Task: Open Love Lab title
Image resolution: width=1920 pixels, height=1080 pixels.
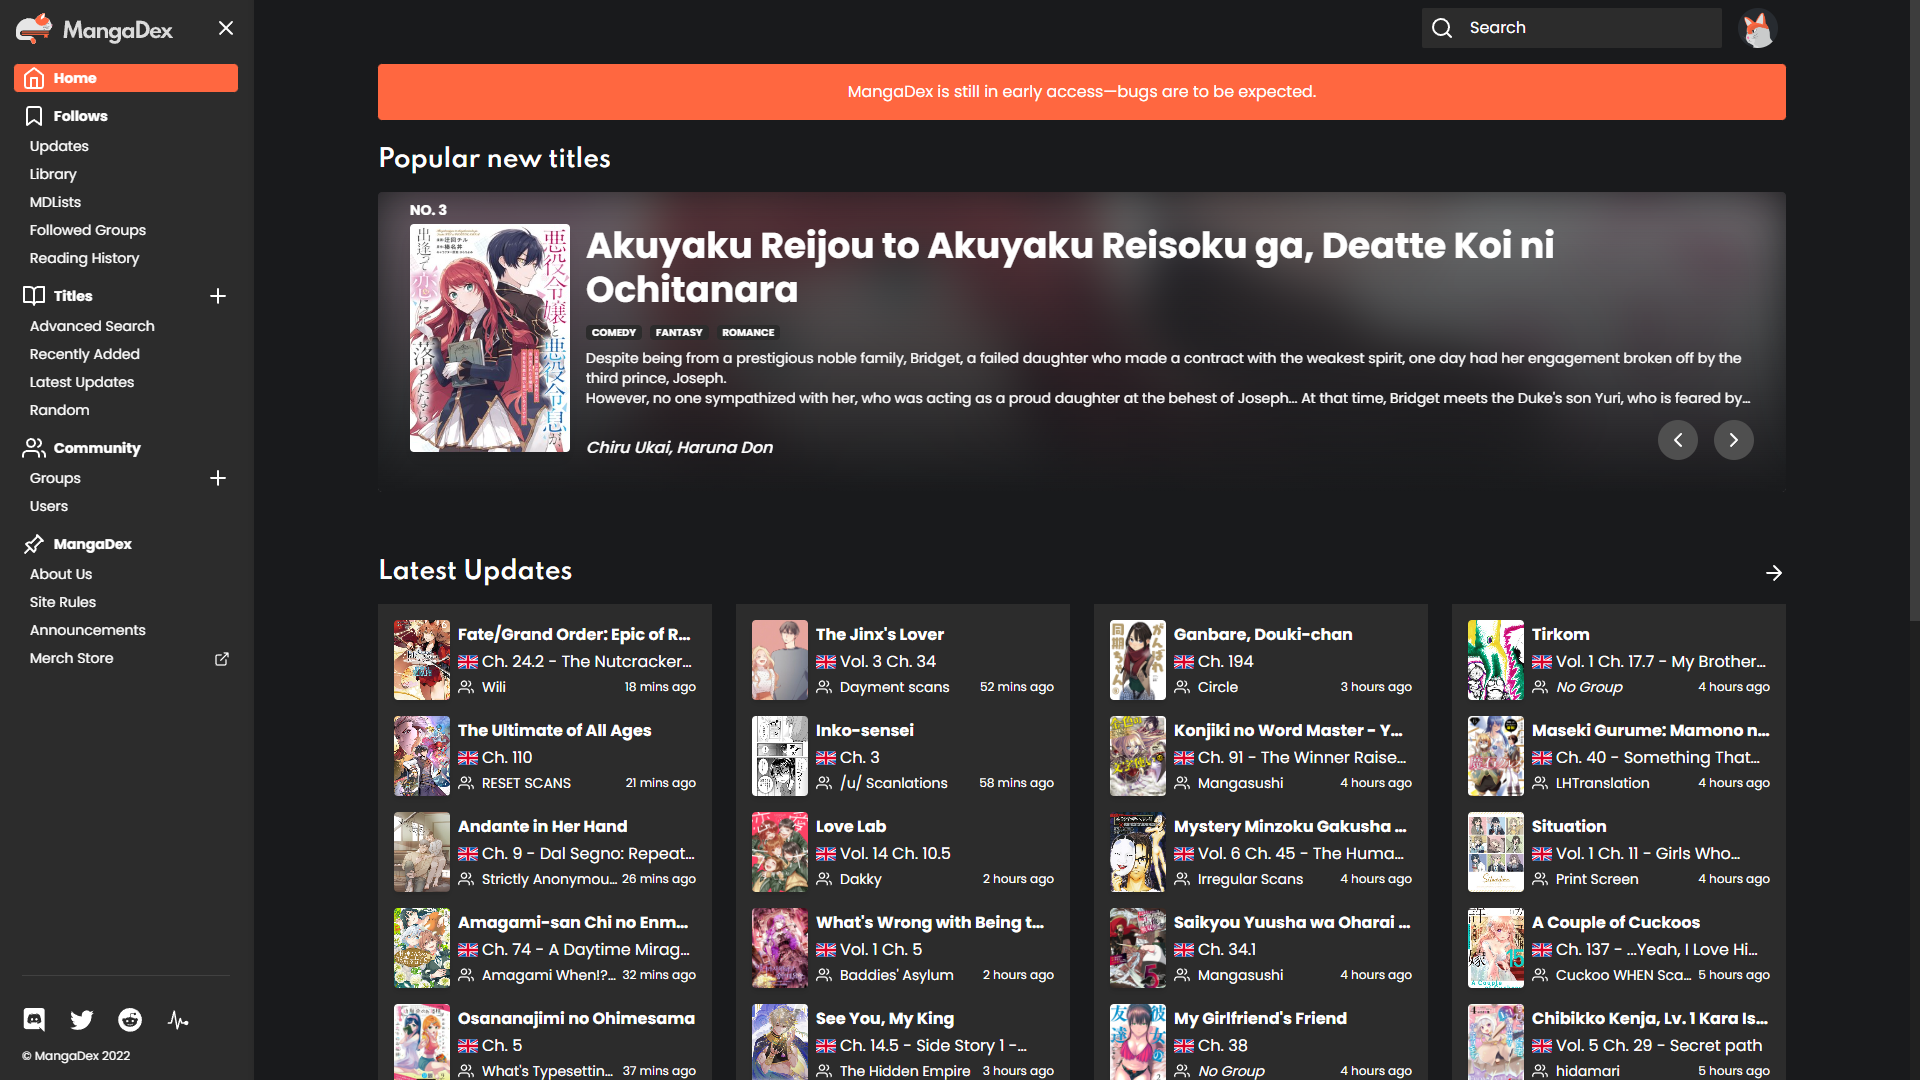Action: (x=851, y=826)
